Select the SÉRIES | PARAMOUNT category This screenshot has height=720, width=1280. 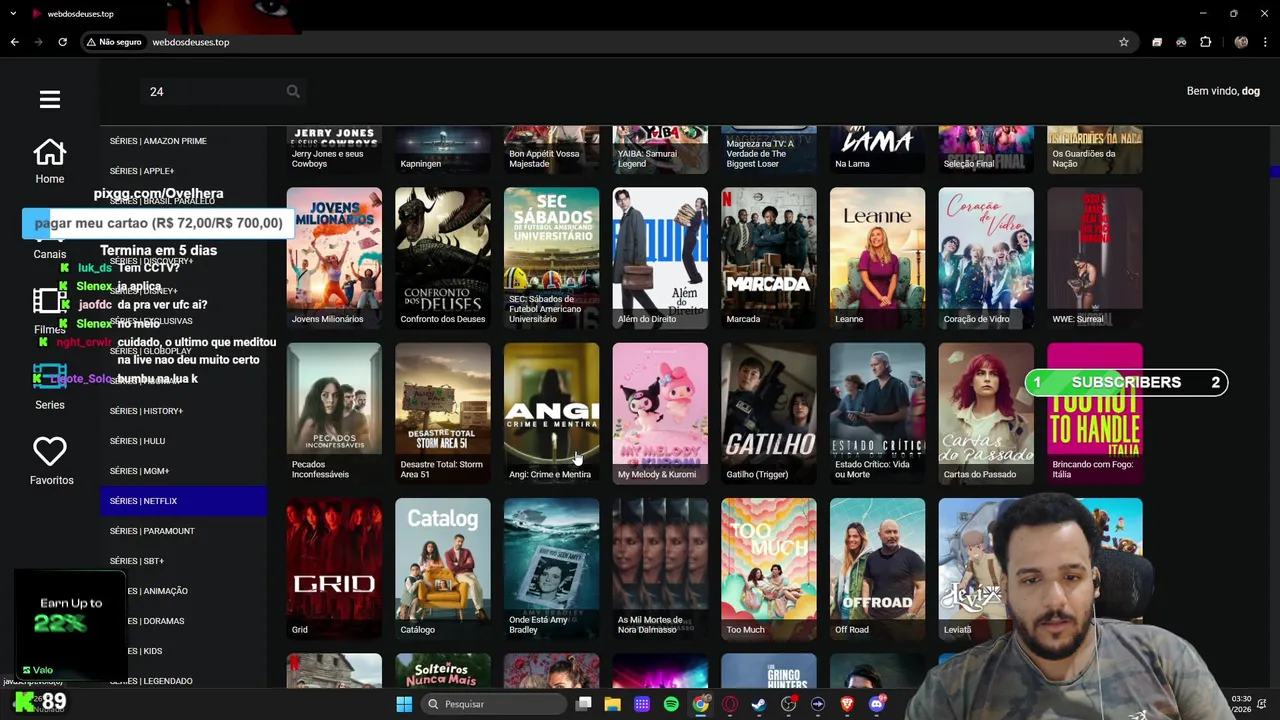click(183, 531)
